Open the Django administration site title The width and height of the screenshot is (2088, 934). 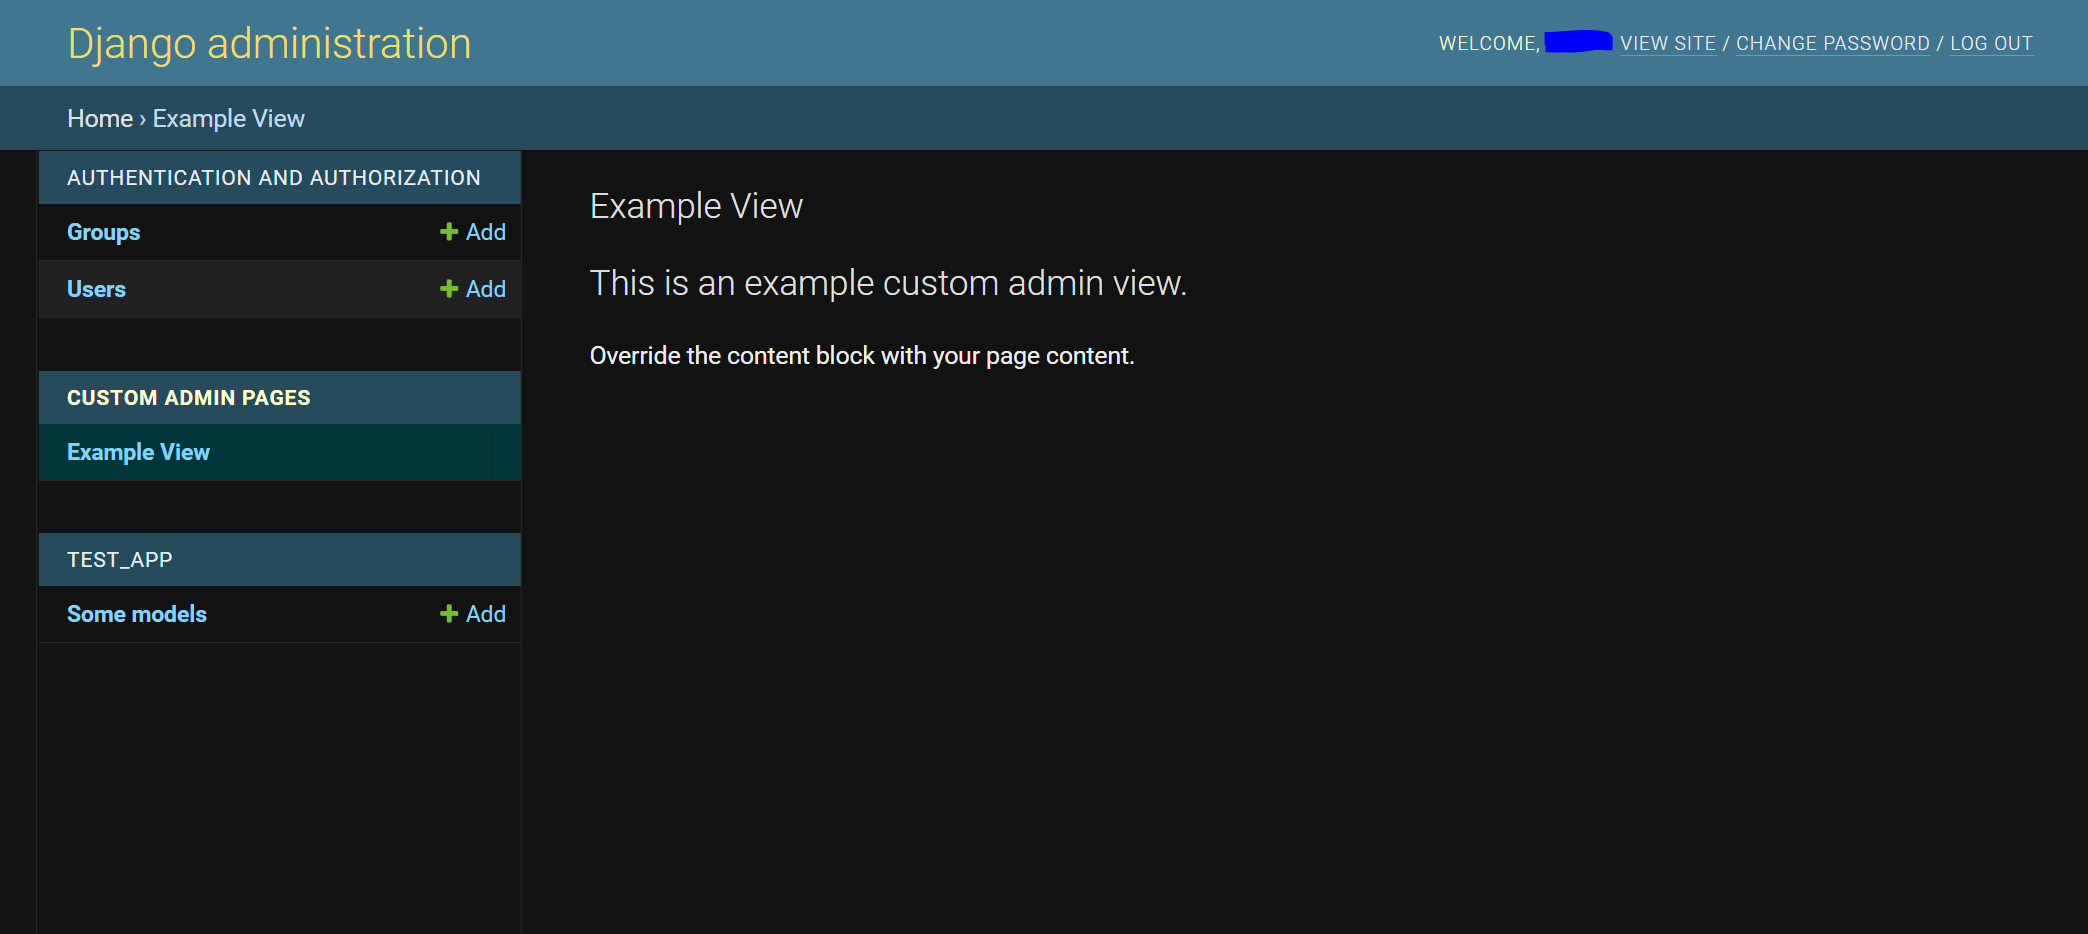click(x=269, y=43)
